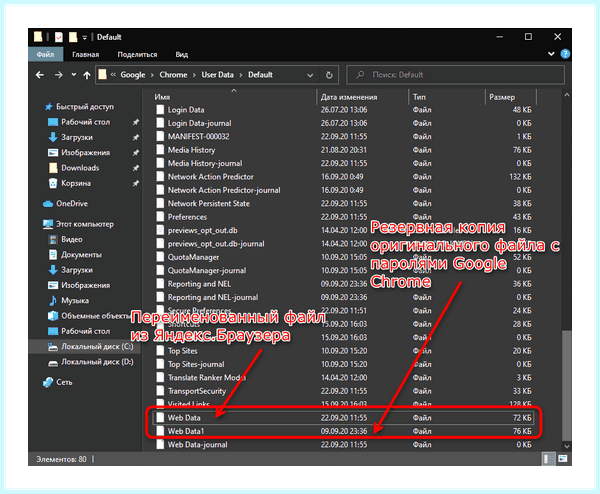Screen dimensions: 600x494
Task: Switch to details view icon in status bar
Action: (x=549, y=459)
